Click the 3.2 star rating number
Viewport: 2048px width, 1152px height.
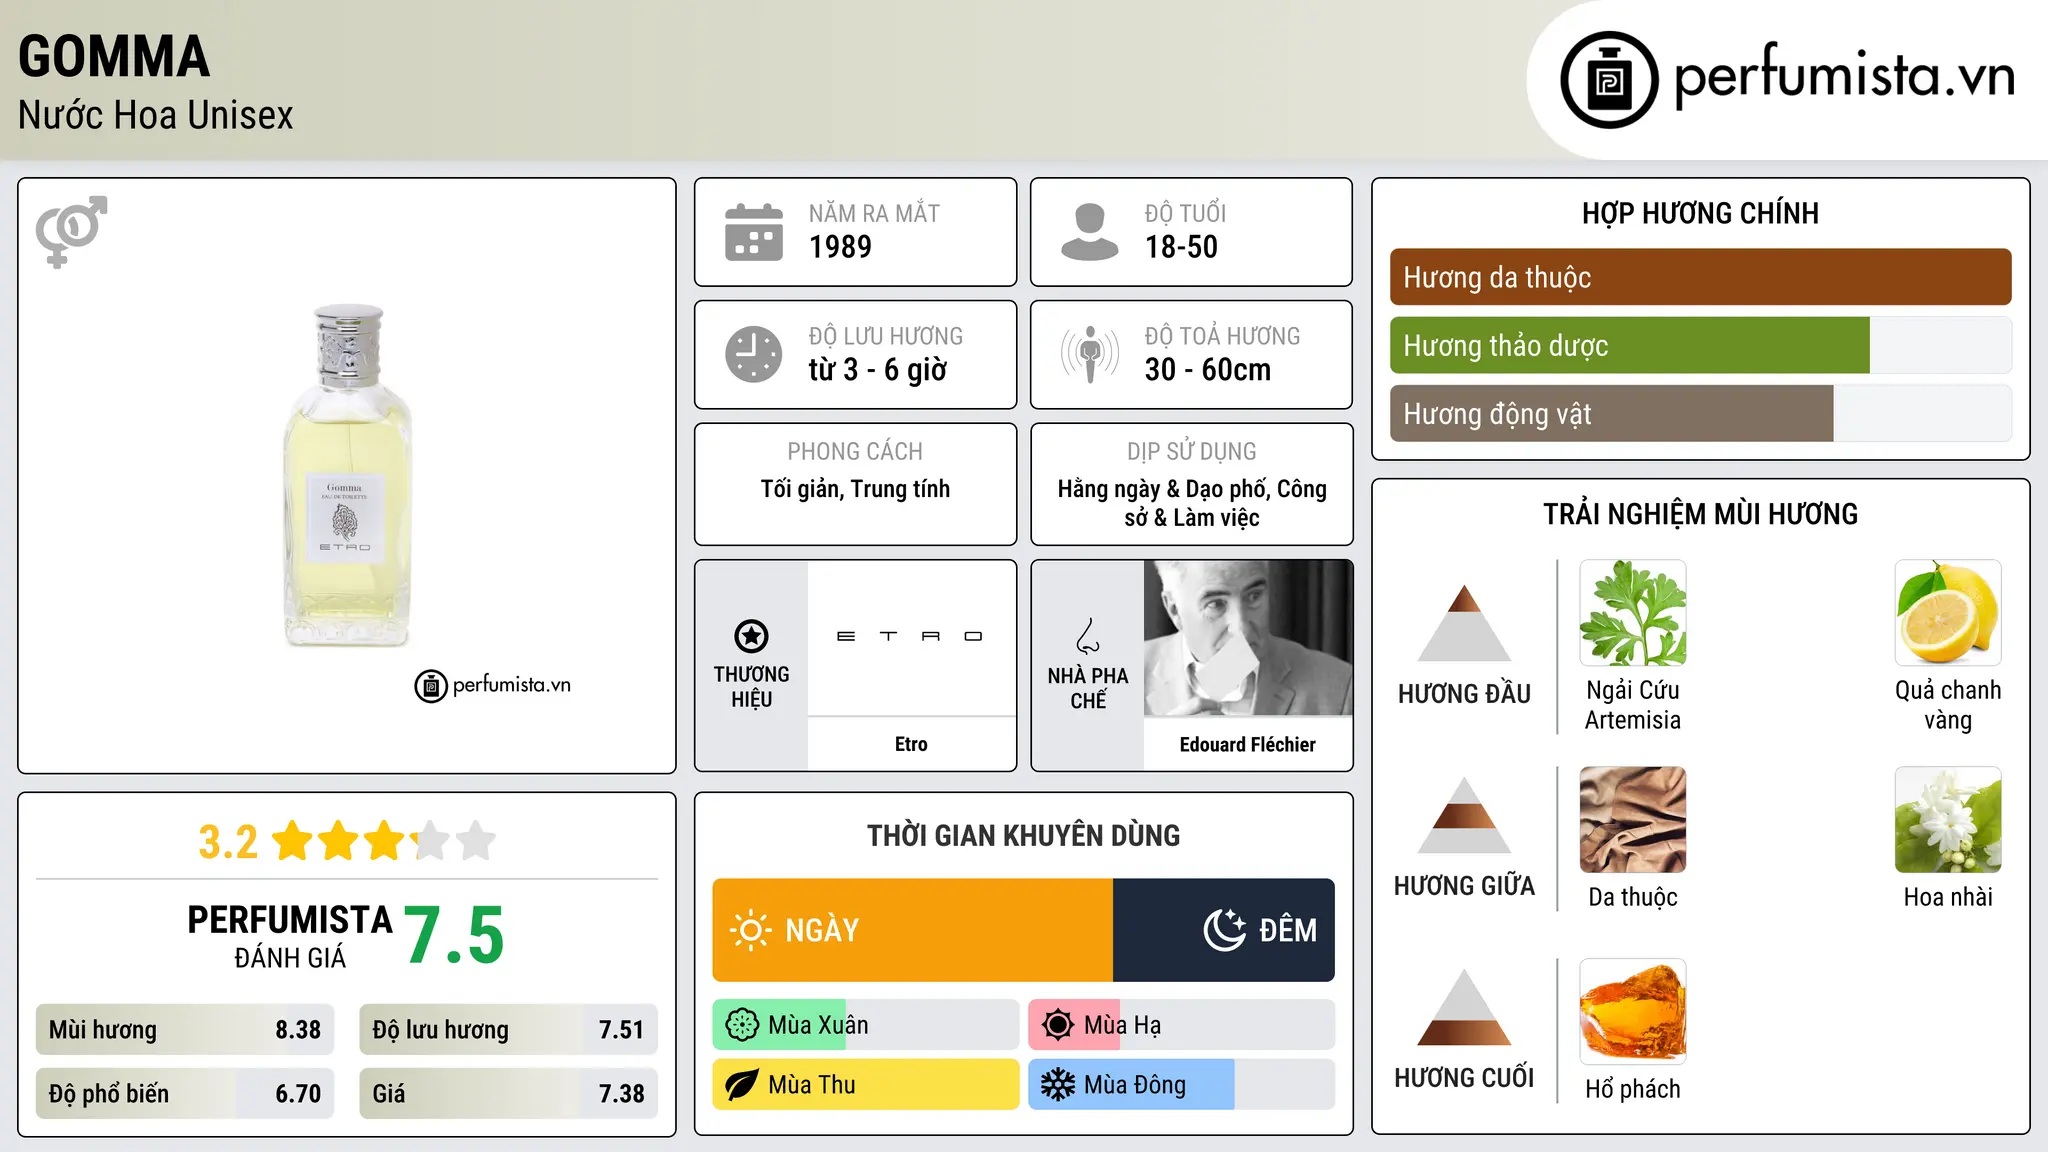228,842
